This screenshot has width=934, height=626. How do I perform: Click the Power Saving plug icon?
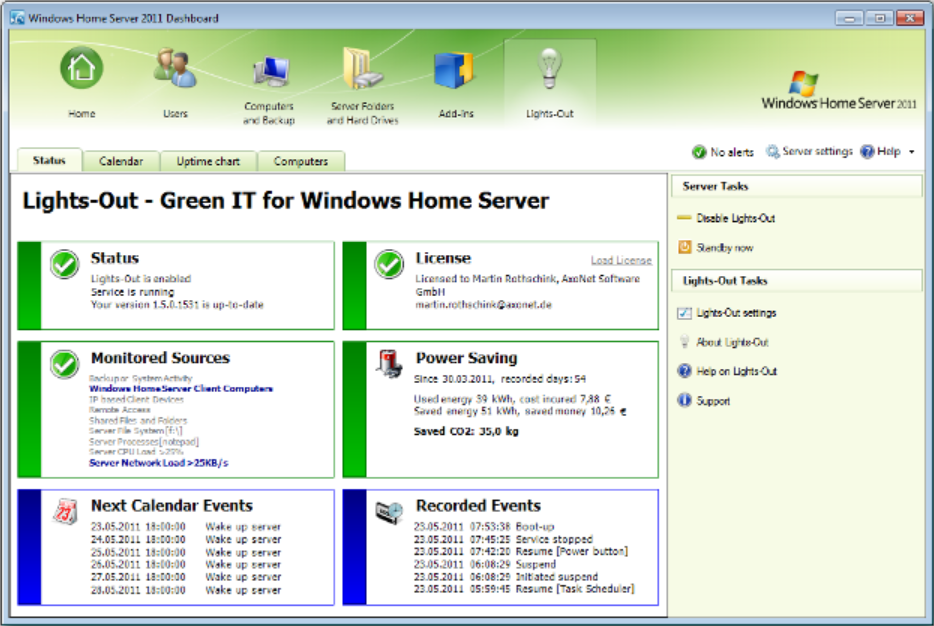(x=389, y=363)
